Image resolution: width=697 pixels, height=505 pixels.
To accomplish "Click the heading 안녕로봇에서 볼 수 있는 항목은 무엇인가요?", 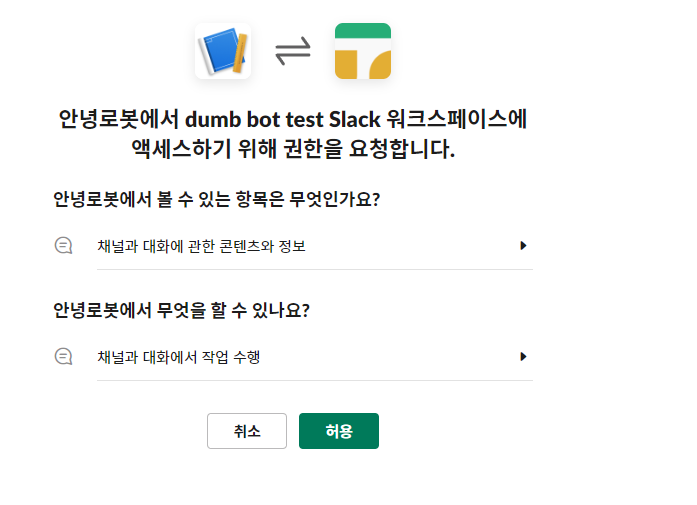I will 216,199.
